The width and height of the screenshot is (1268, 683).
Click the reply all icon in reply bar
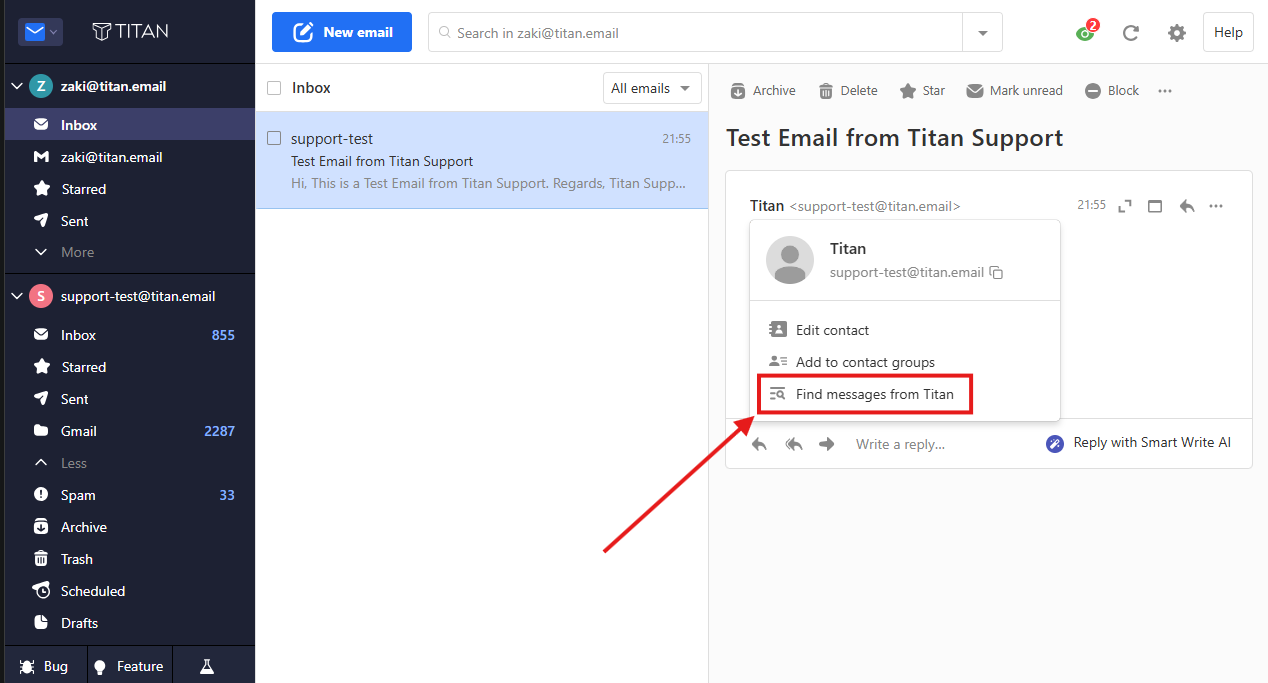click(x=794, y=444)
